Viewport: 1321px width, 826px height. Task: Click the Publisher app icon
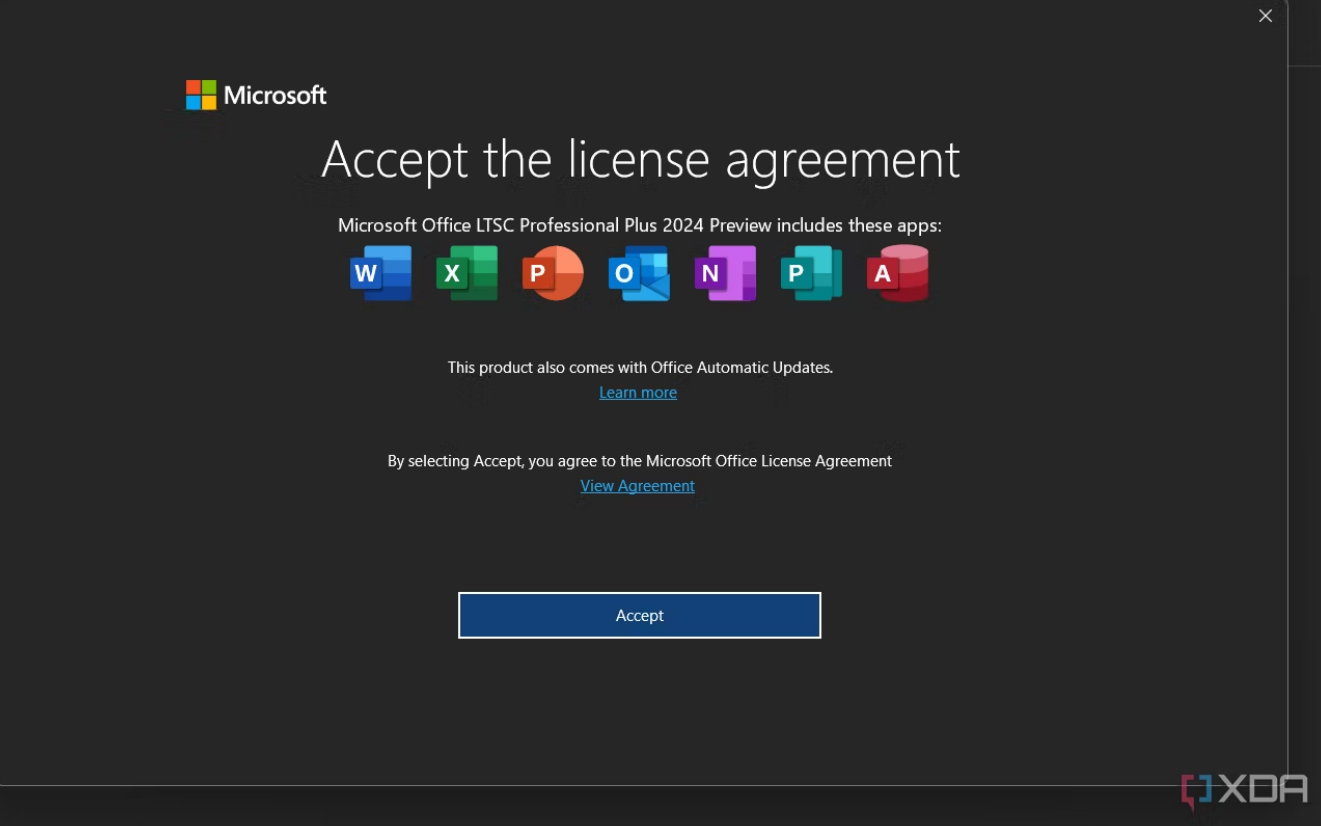(x=811, y=273)
